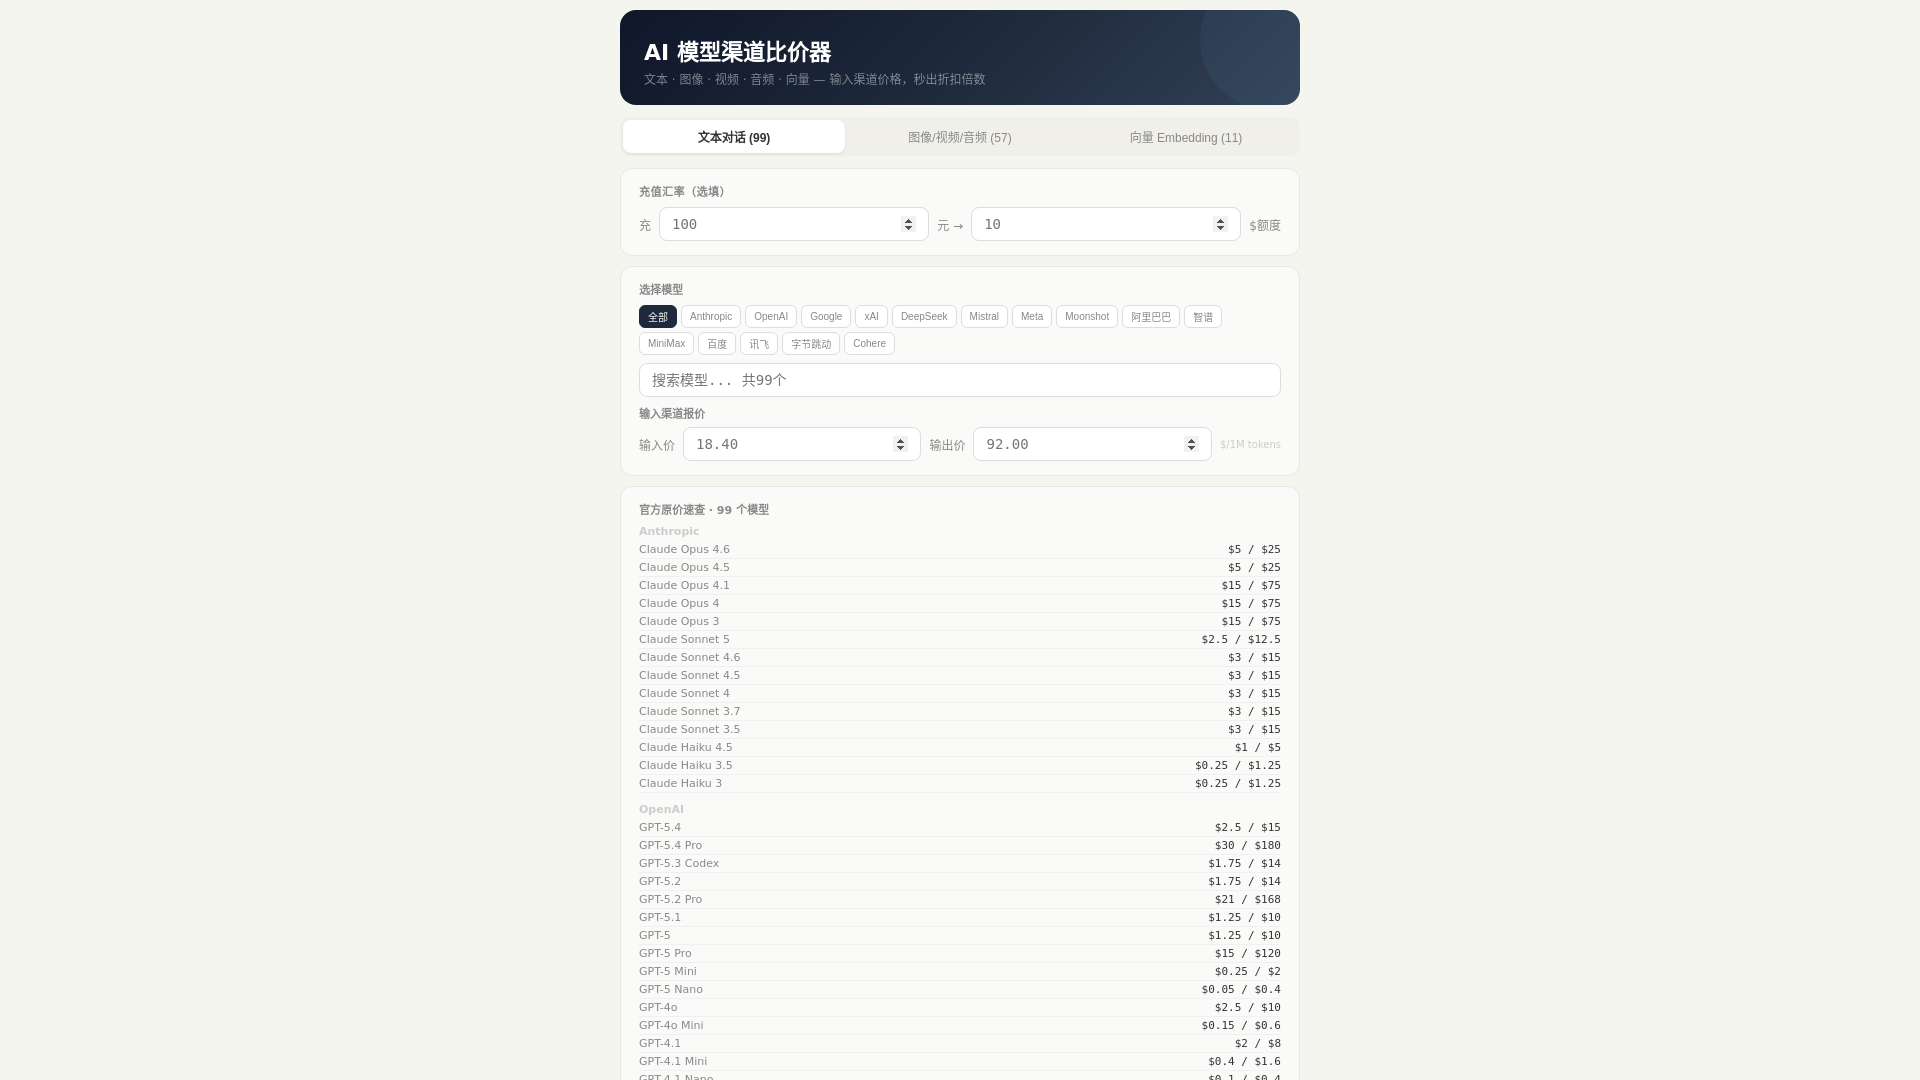The image size is (1920, 1080).
Task: Select the GPT-4o Mini row
Action: (x=960, y=1026)
